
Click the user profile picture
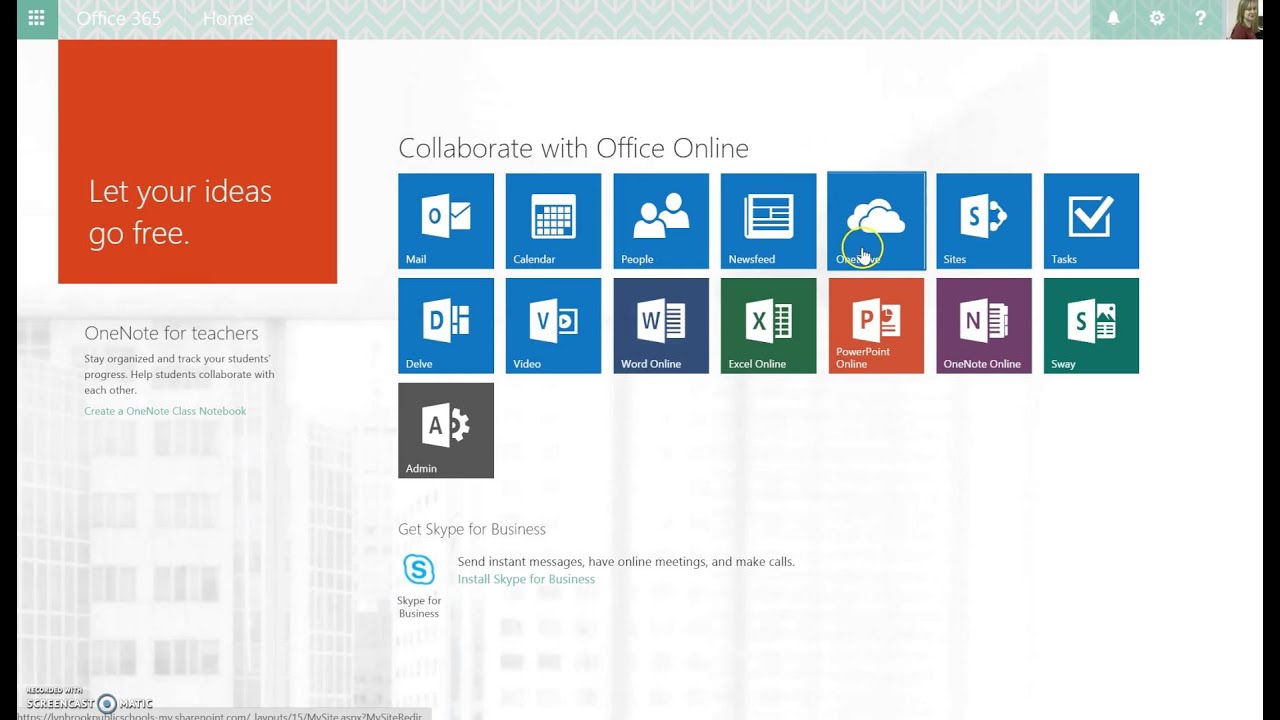coord(1246,19)
